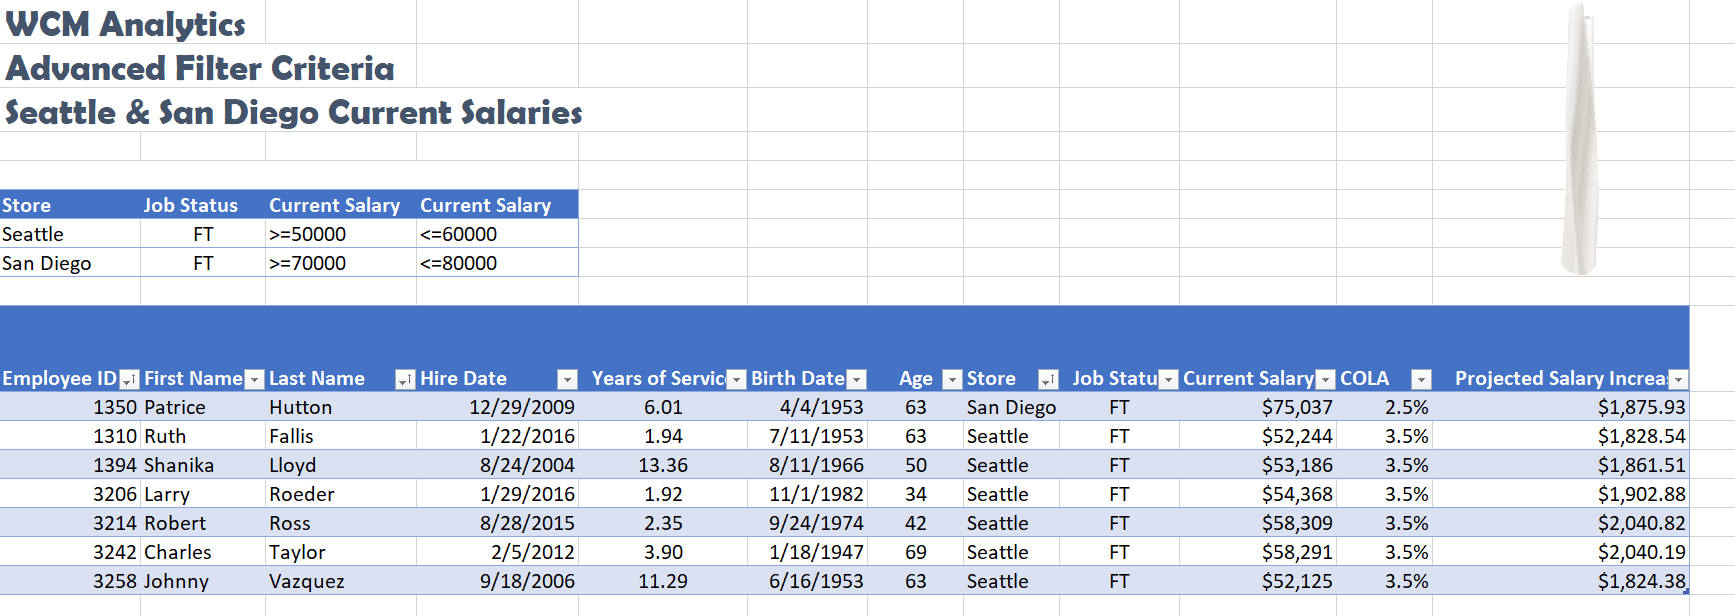The image size is (1735, 616).
Task: Select birth date cell '7/11/1953'
Action: tap(807, 436)
